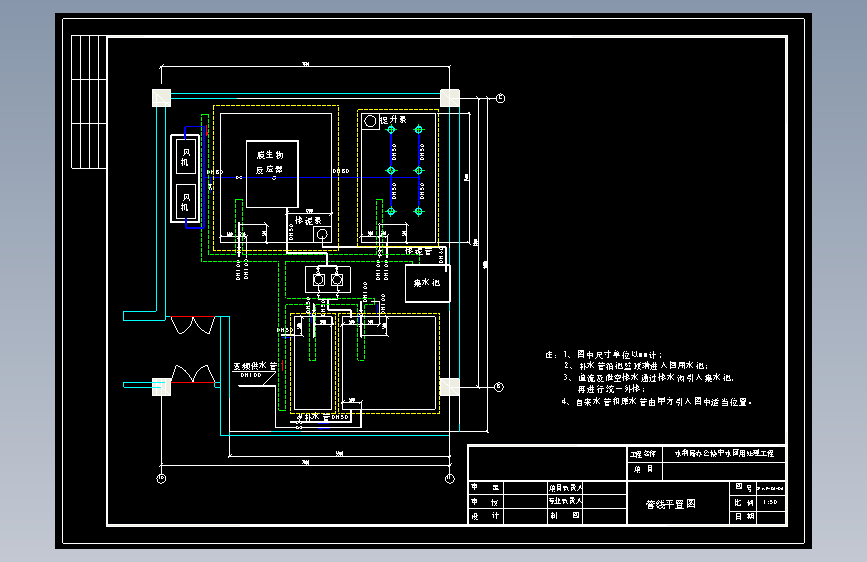Select the "日期" title block cell
867x562 pixels.
click(744, 517)
